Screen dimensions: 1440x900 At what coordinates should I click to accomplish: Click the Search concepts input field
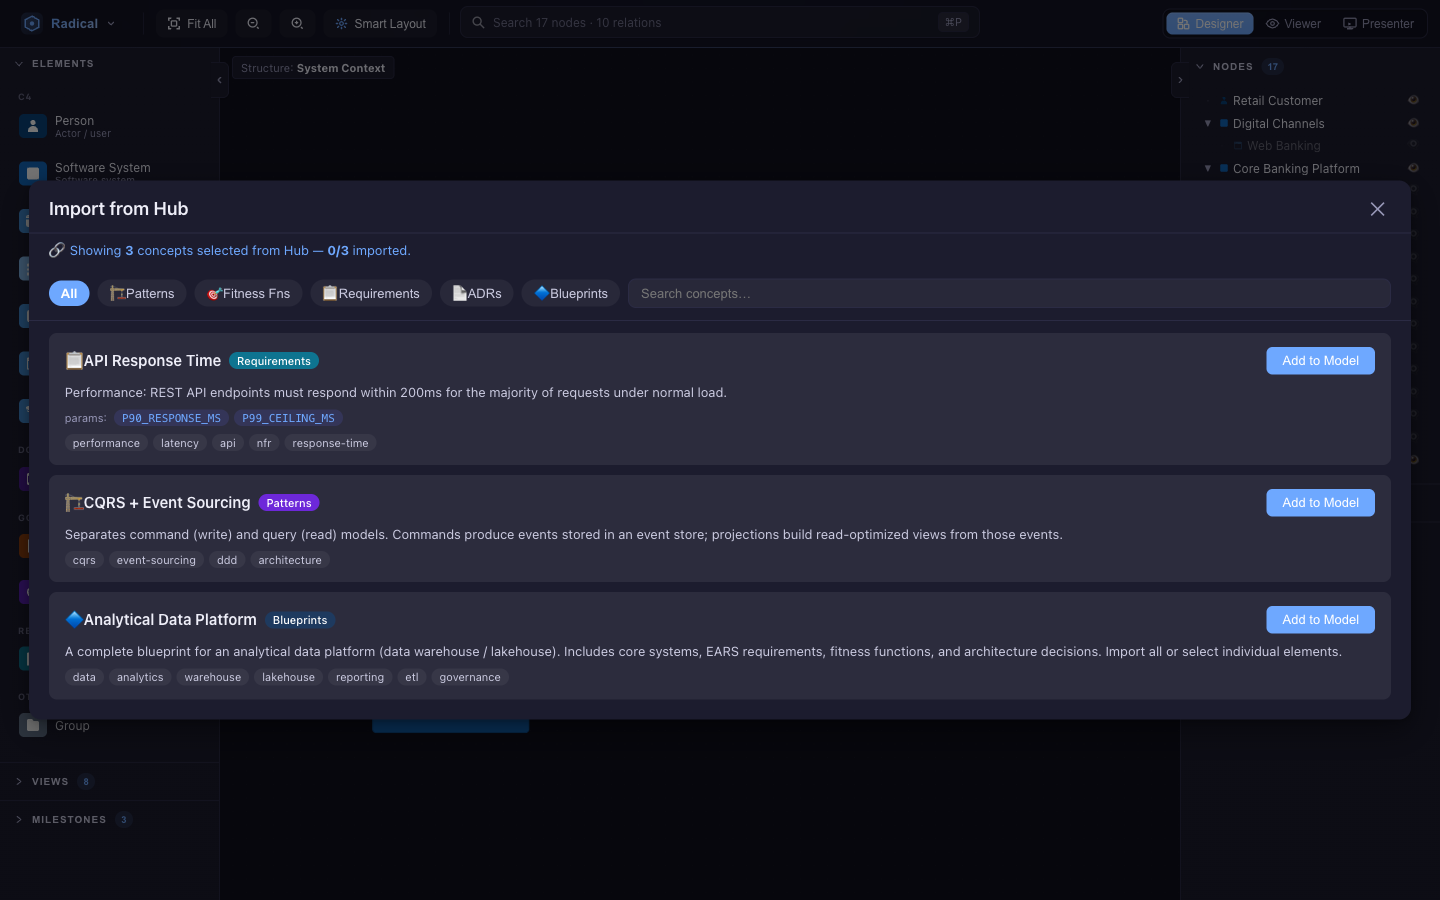tap(1009, 293)
